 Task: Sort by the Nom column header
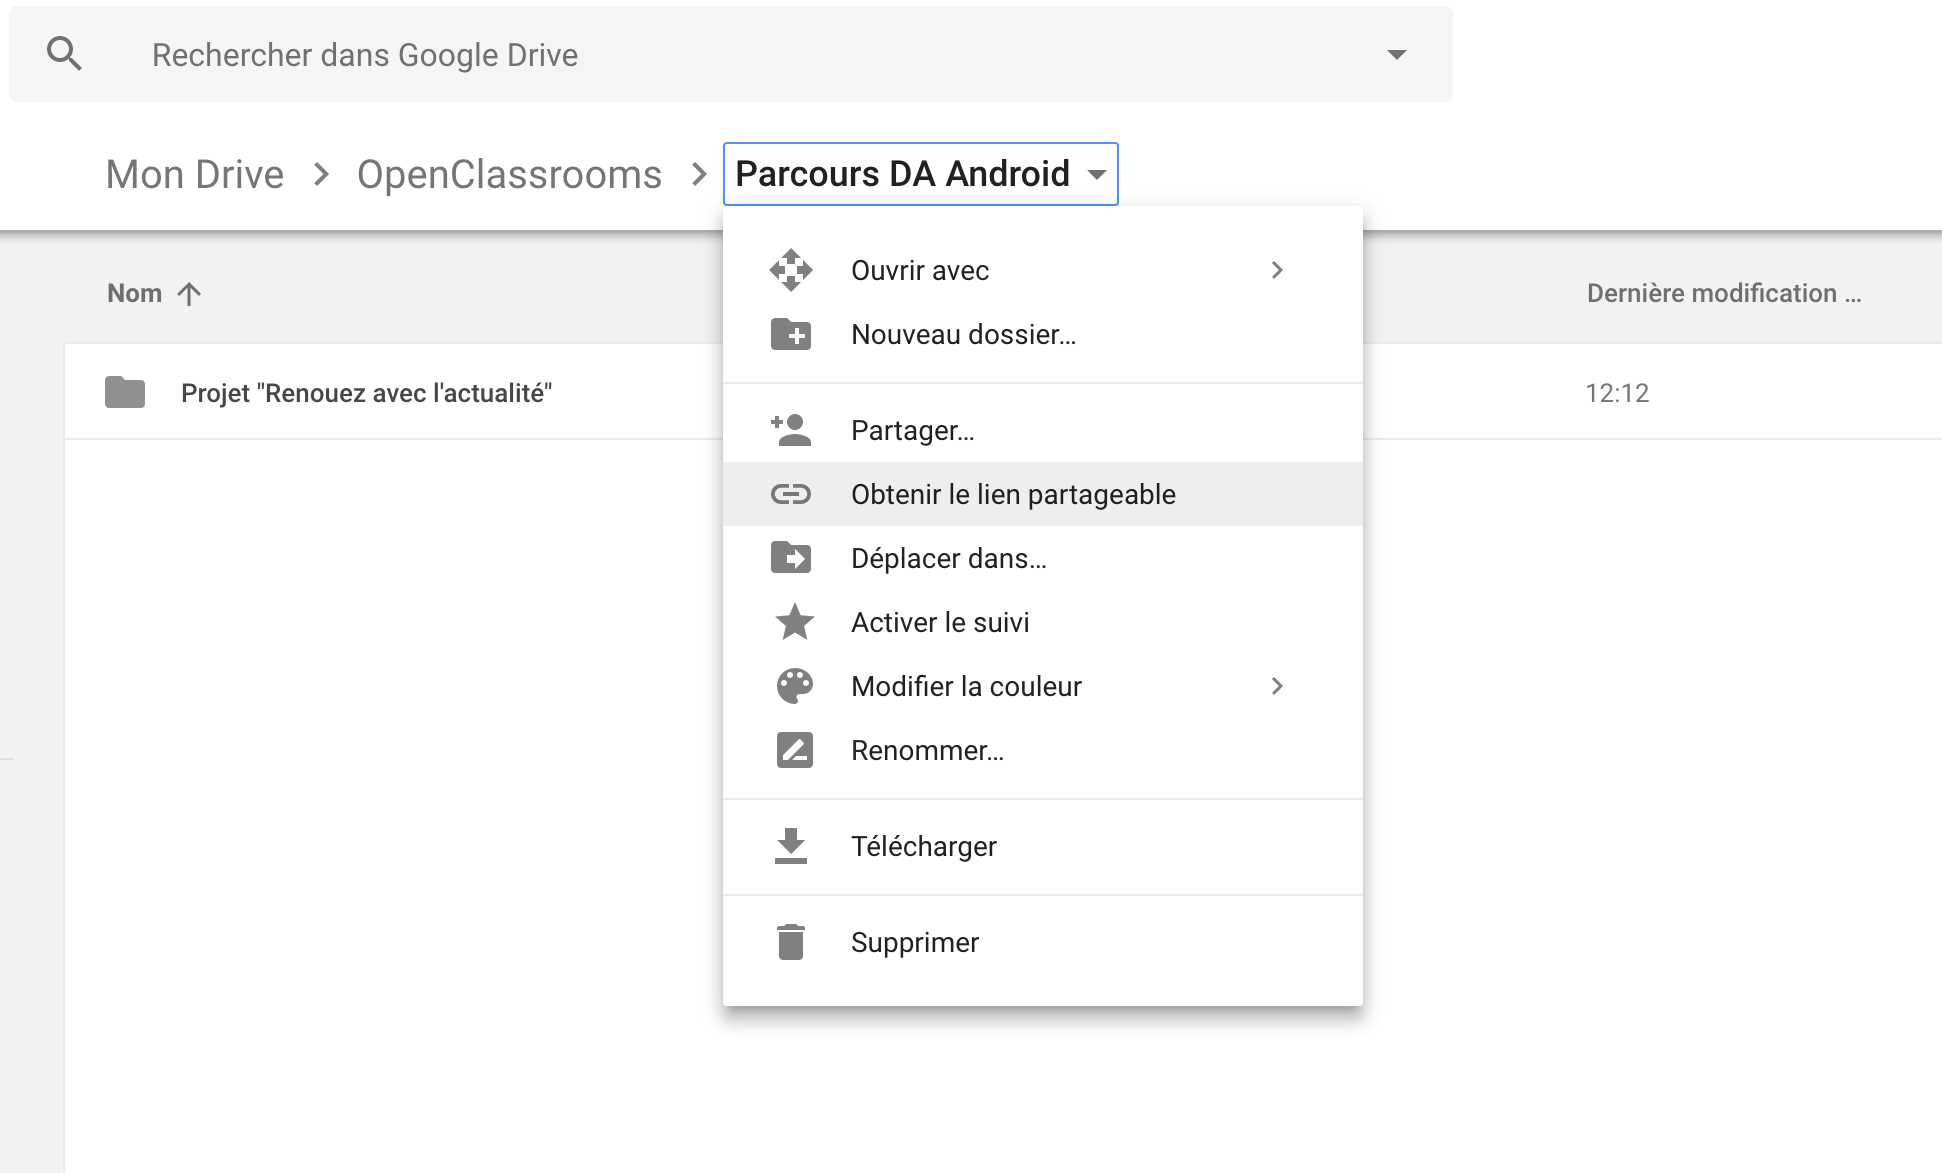[134, 293]
